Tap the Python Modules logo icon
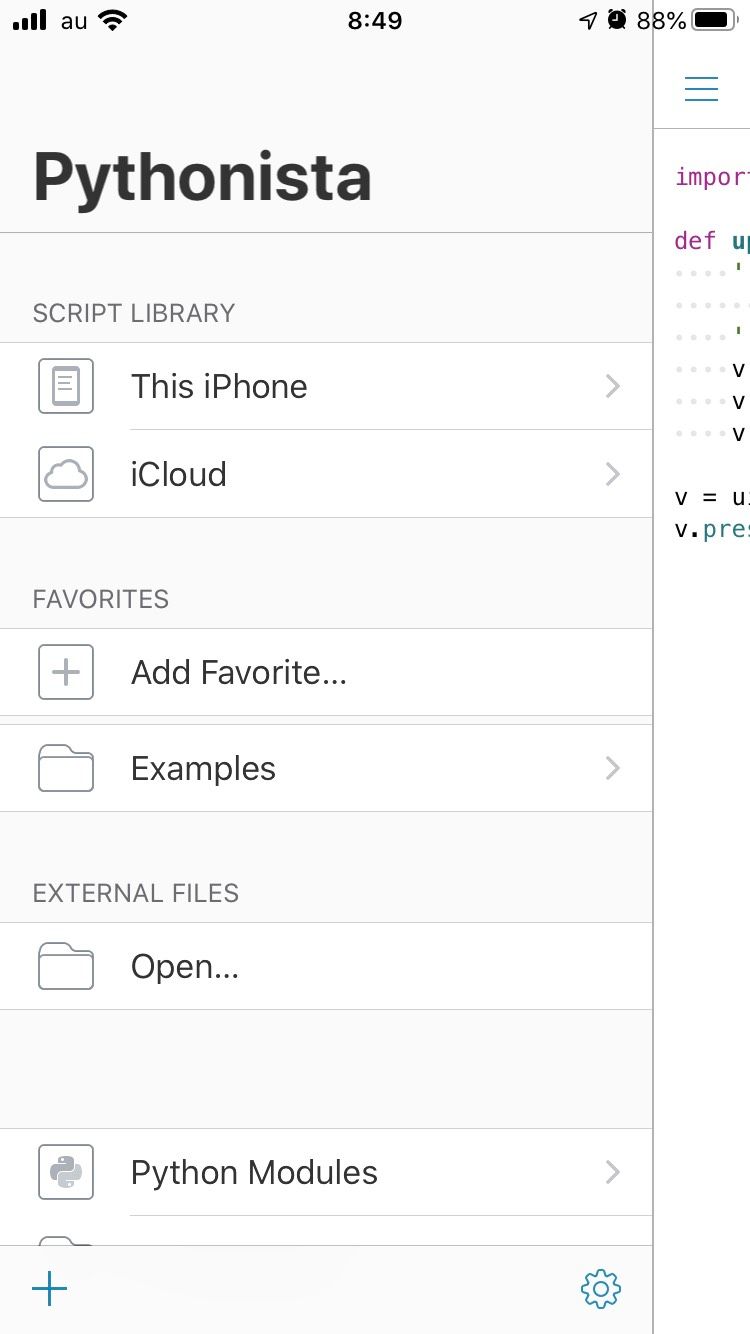 click(66, 1172)
